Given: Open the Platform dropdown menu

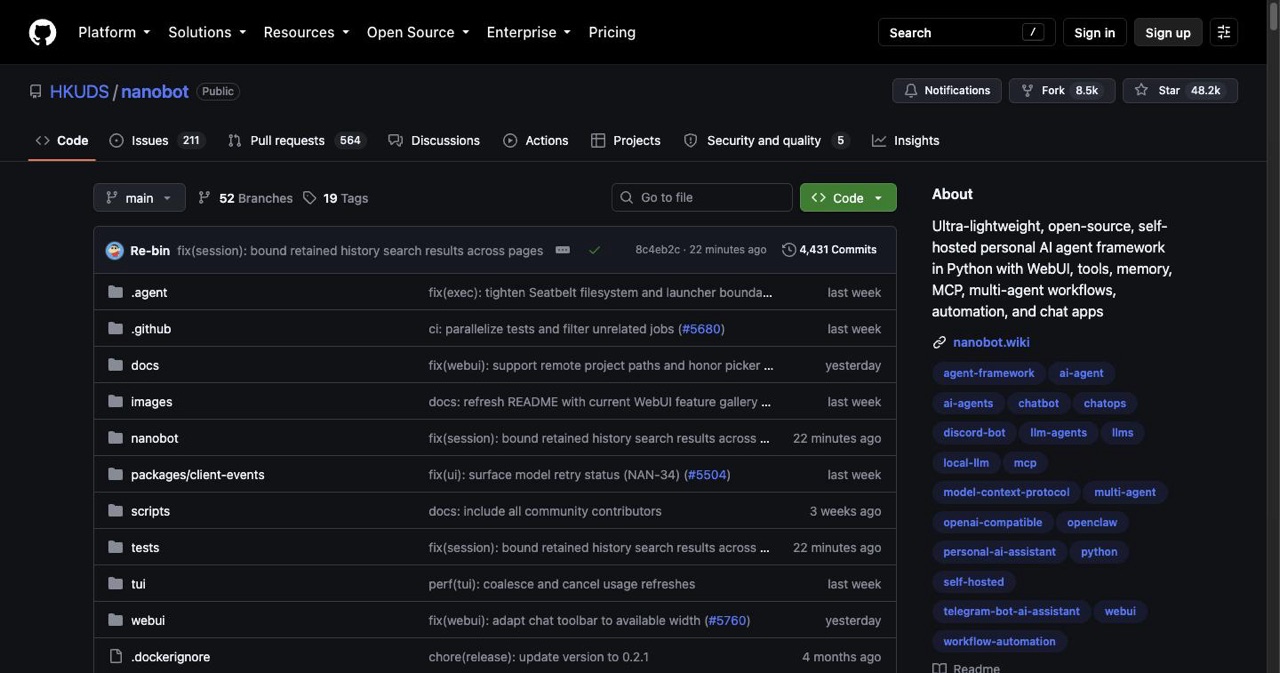Looking at the screenshot, I should coord(114,32).
